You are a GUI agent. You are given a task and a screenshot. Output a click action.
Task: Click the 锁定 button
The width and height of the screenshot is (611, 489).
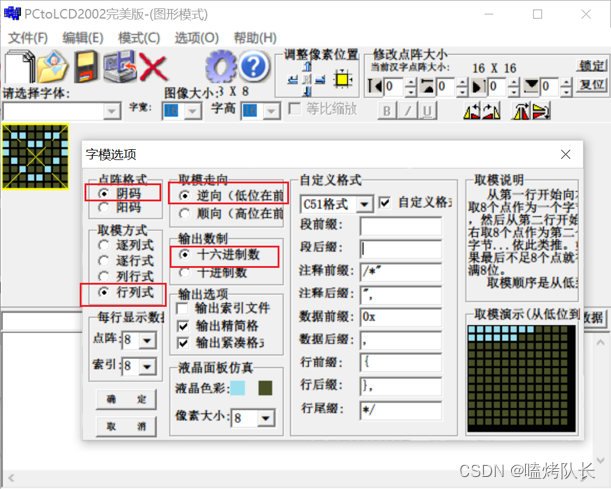(591, 66)
